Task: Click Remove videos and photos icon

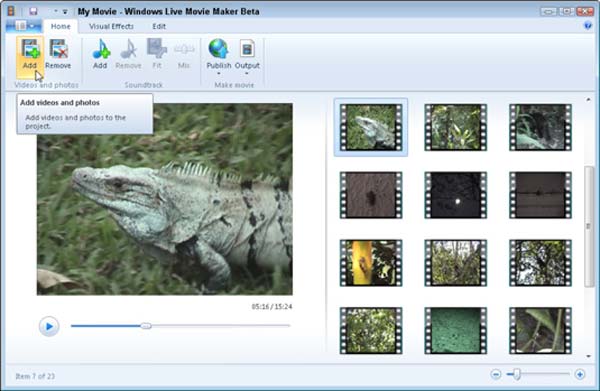Action: click(x=58, y=49)
